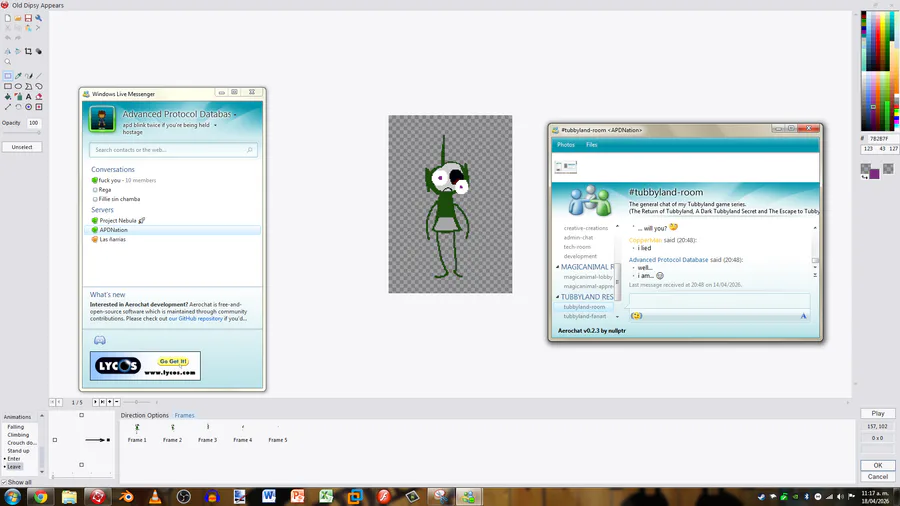The image size is (900, 506).
Task: Pick the purple foreground color swatch
Action: click(874, 174)
